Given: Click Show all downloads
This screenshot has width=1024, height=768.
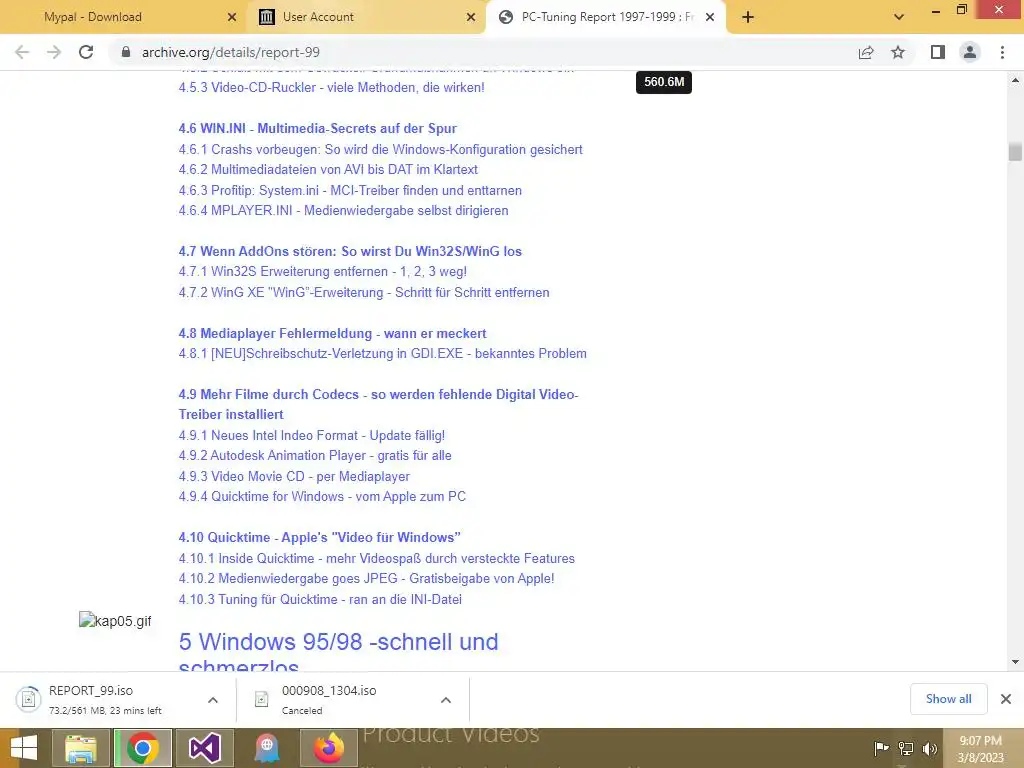Looking at the screenshot, I should (948, 699).
